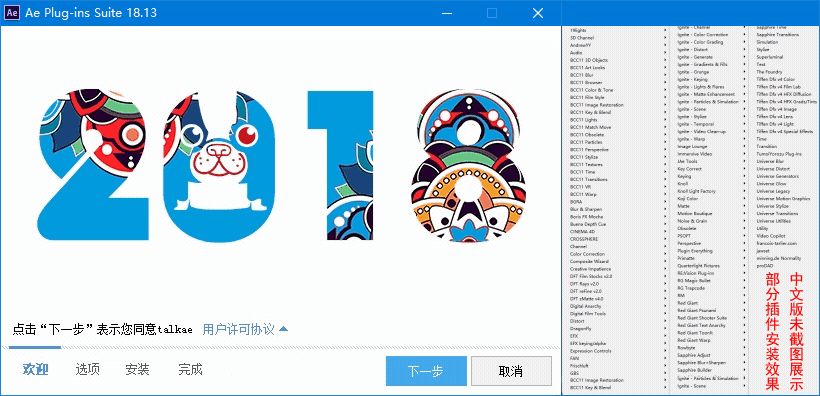Select the 完成 step tab

(190, 370)
